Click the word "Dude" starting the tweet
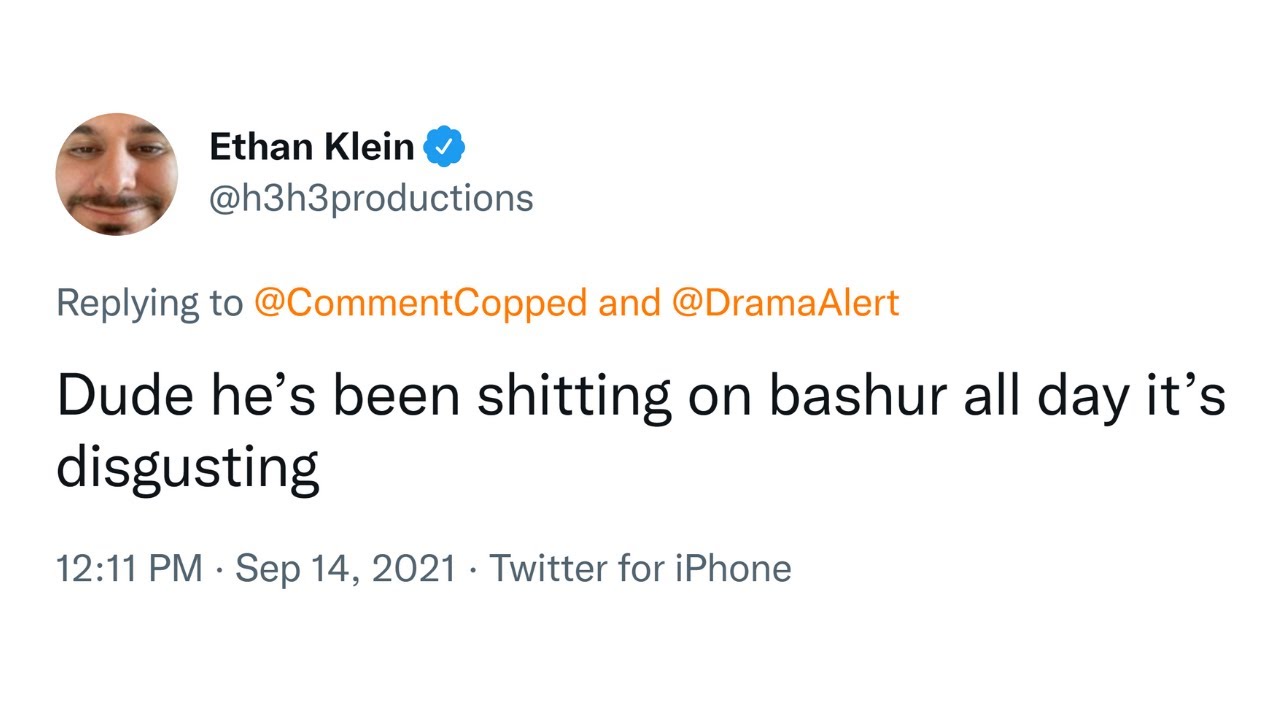This screenshot has width=1280, height=720. [x=112, y=397]
